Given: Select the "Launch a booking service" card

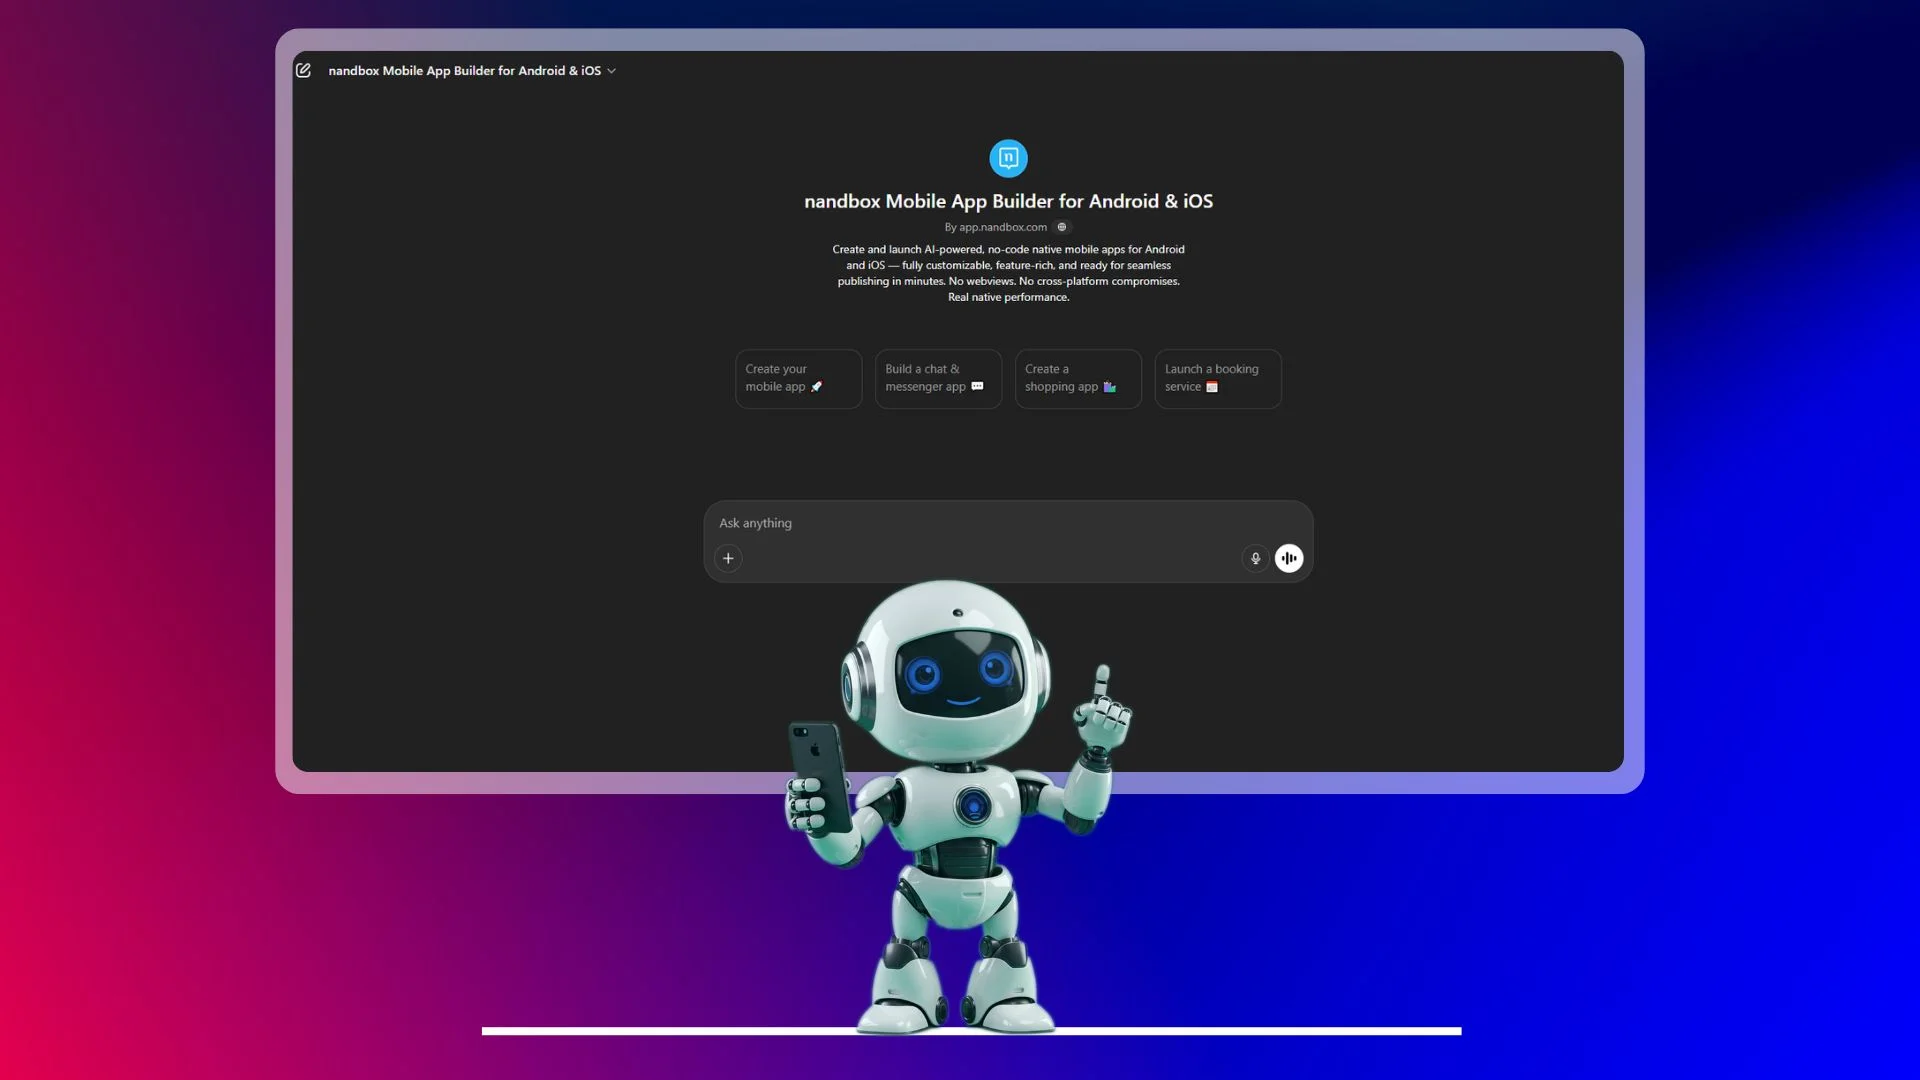Looking at the screenshot, I should 1217,378.
